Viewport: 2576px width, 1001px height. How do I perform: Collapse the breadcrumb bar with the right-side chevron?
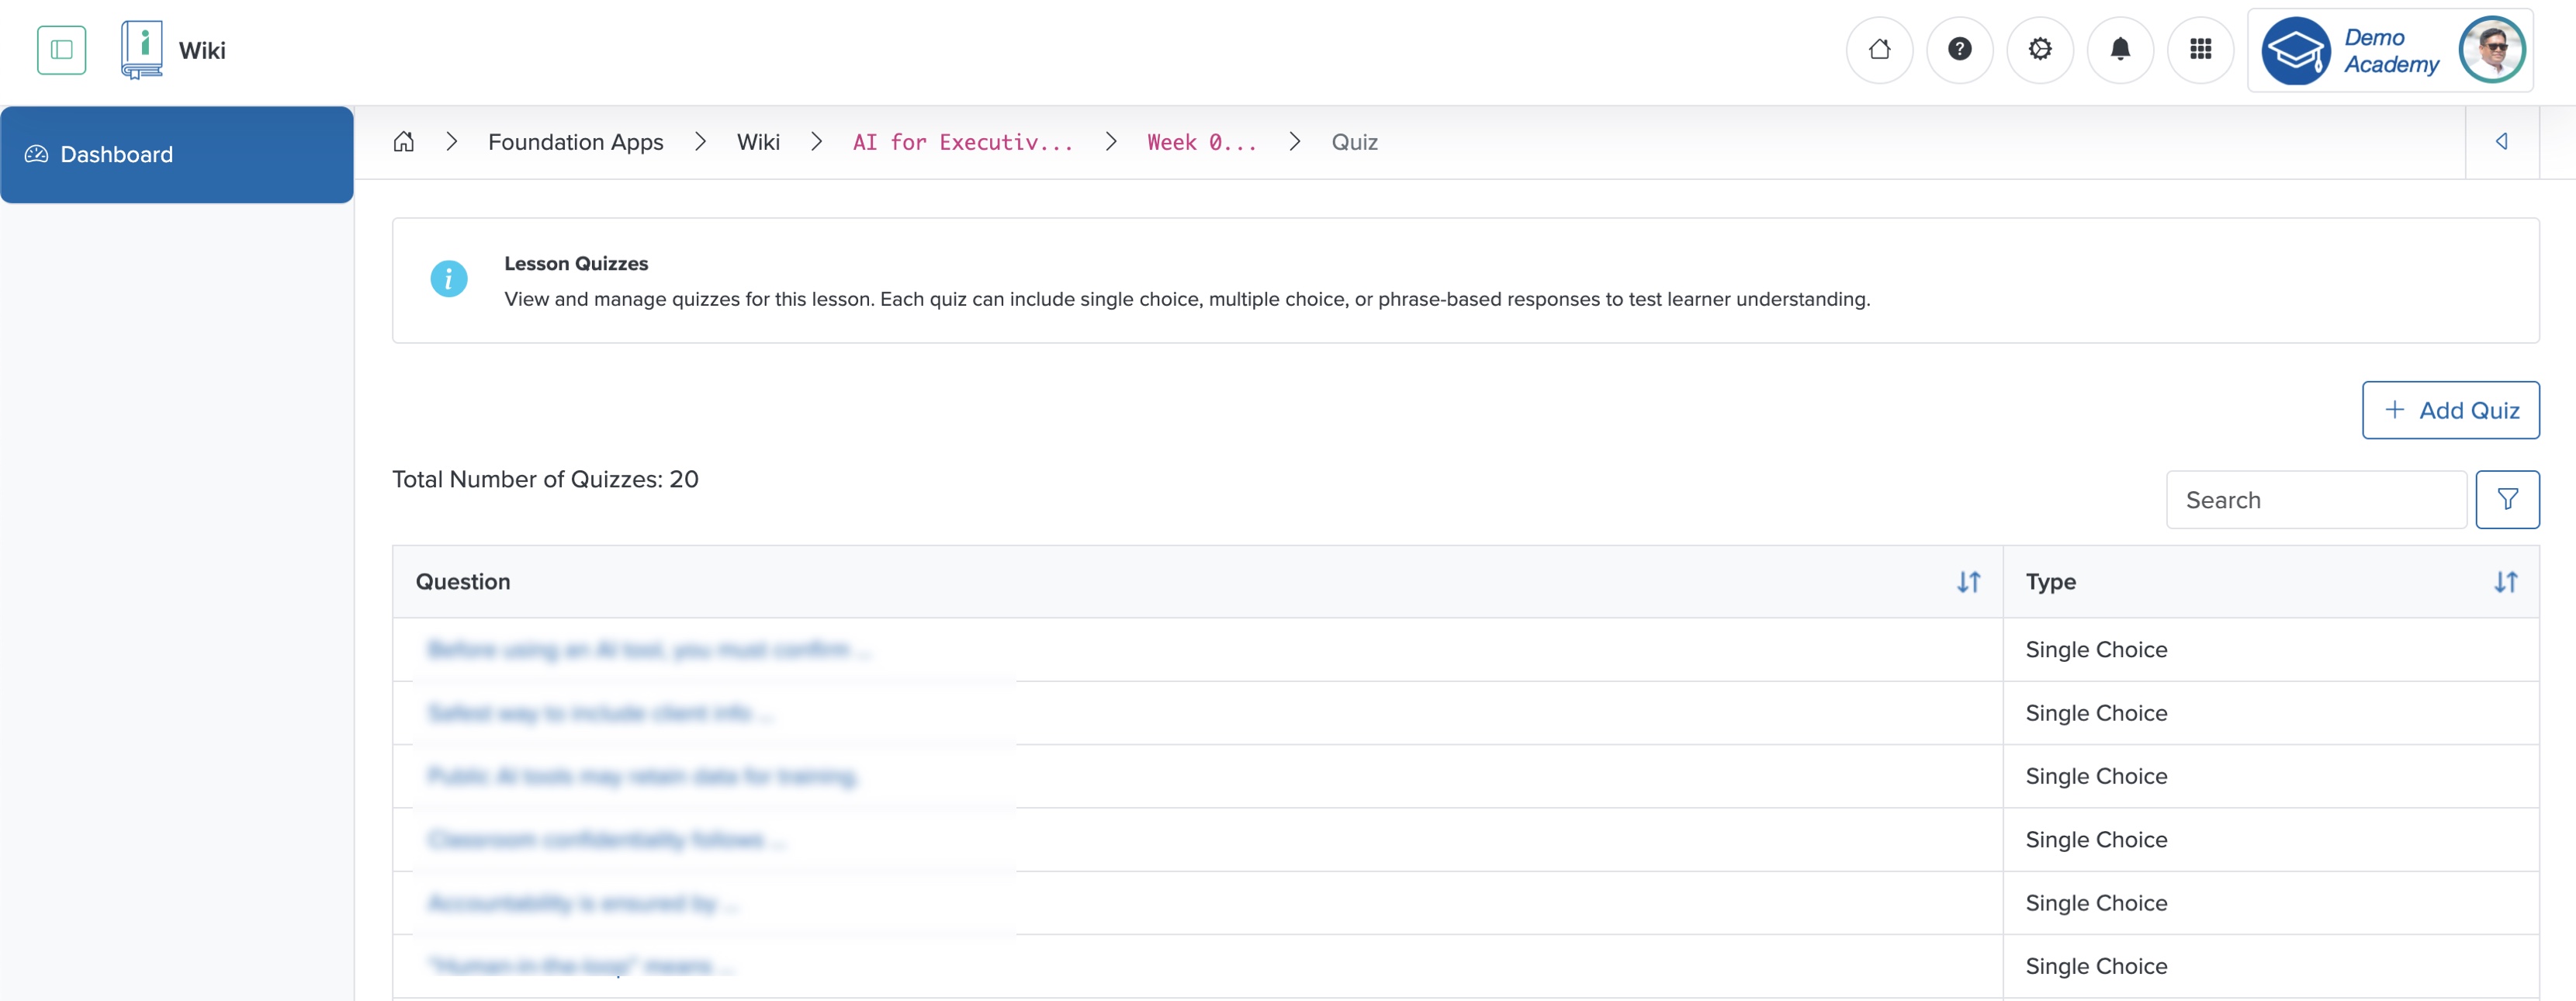[x=2503, y=141]
